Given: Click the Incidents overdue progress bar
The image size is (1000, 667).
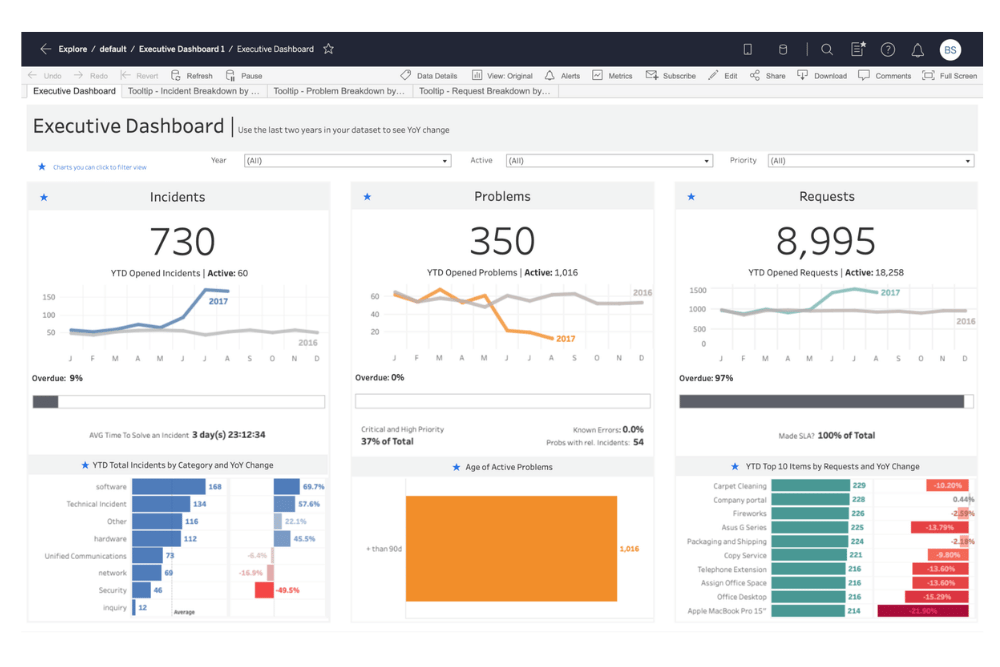Looking at the screenshot, I should (x=178, y=402).
